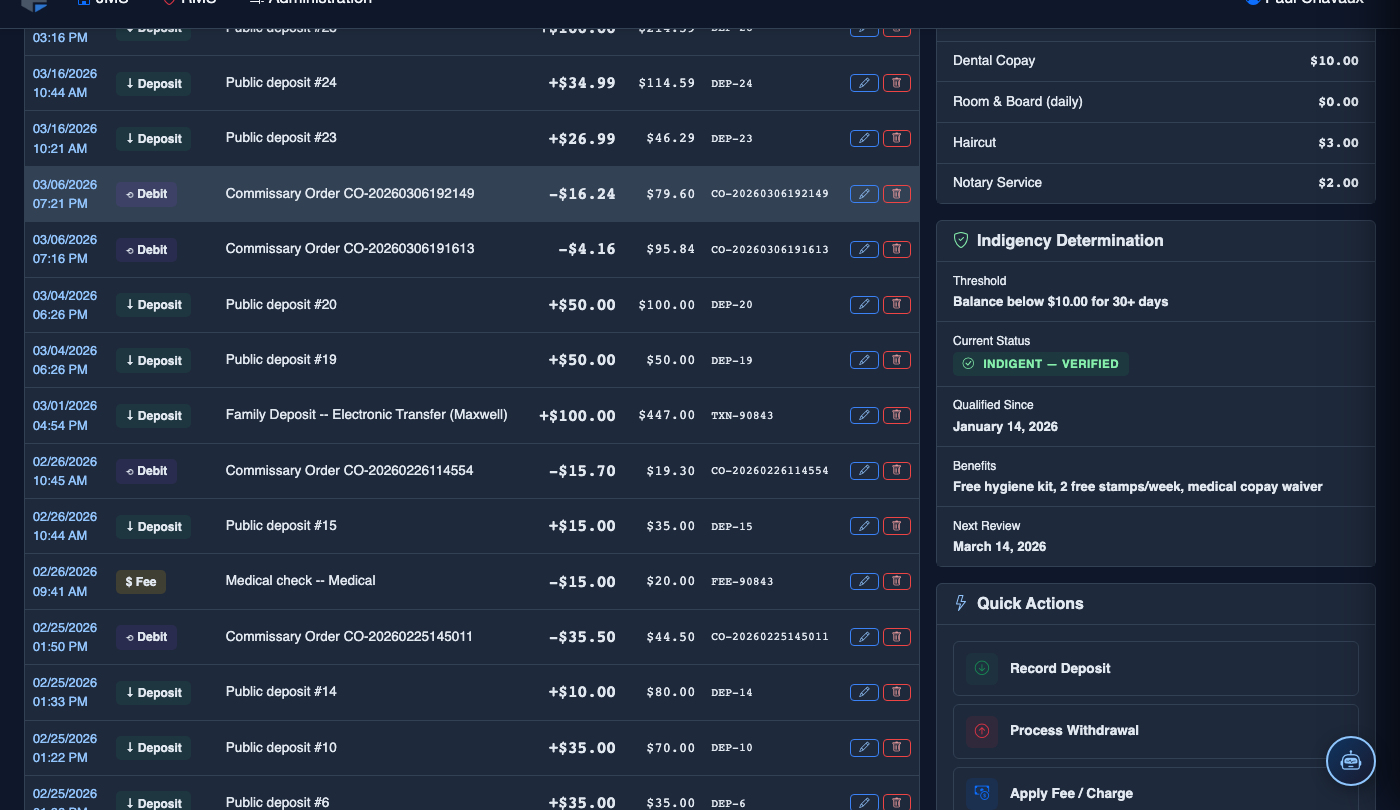Viewport: 1400px width, 810px height.
Task: Open the Administration menu in top bar
Action: pos(310,3)
